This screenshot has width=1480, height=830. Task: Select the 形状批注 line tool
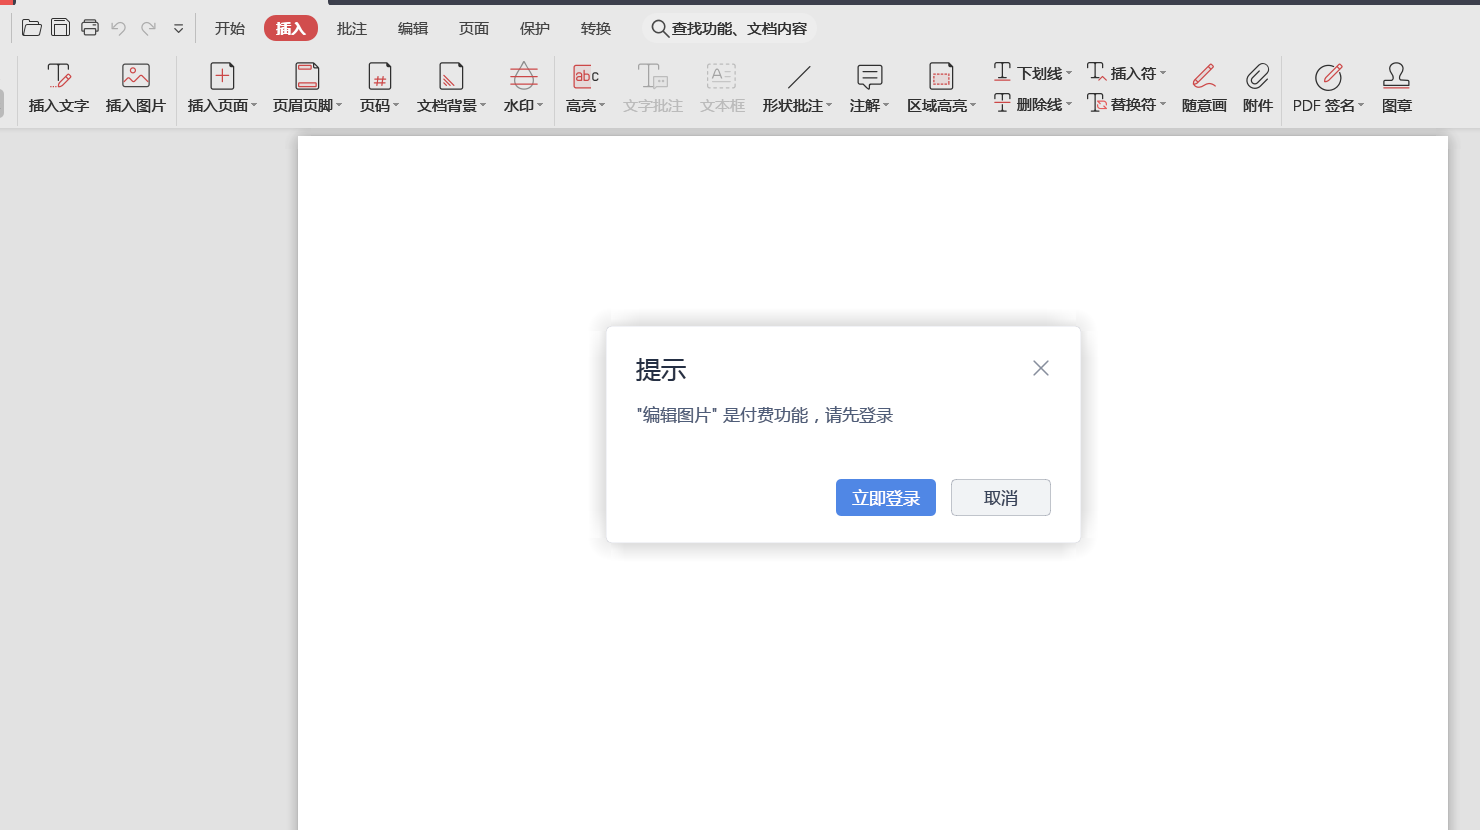797,88
